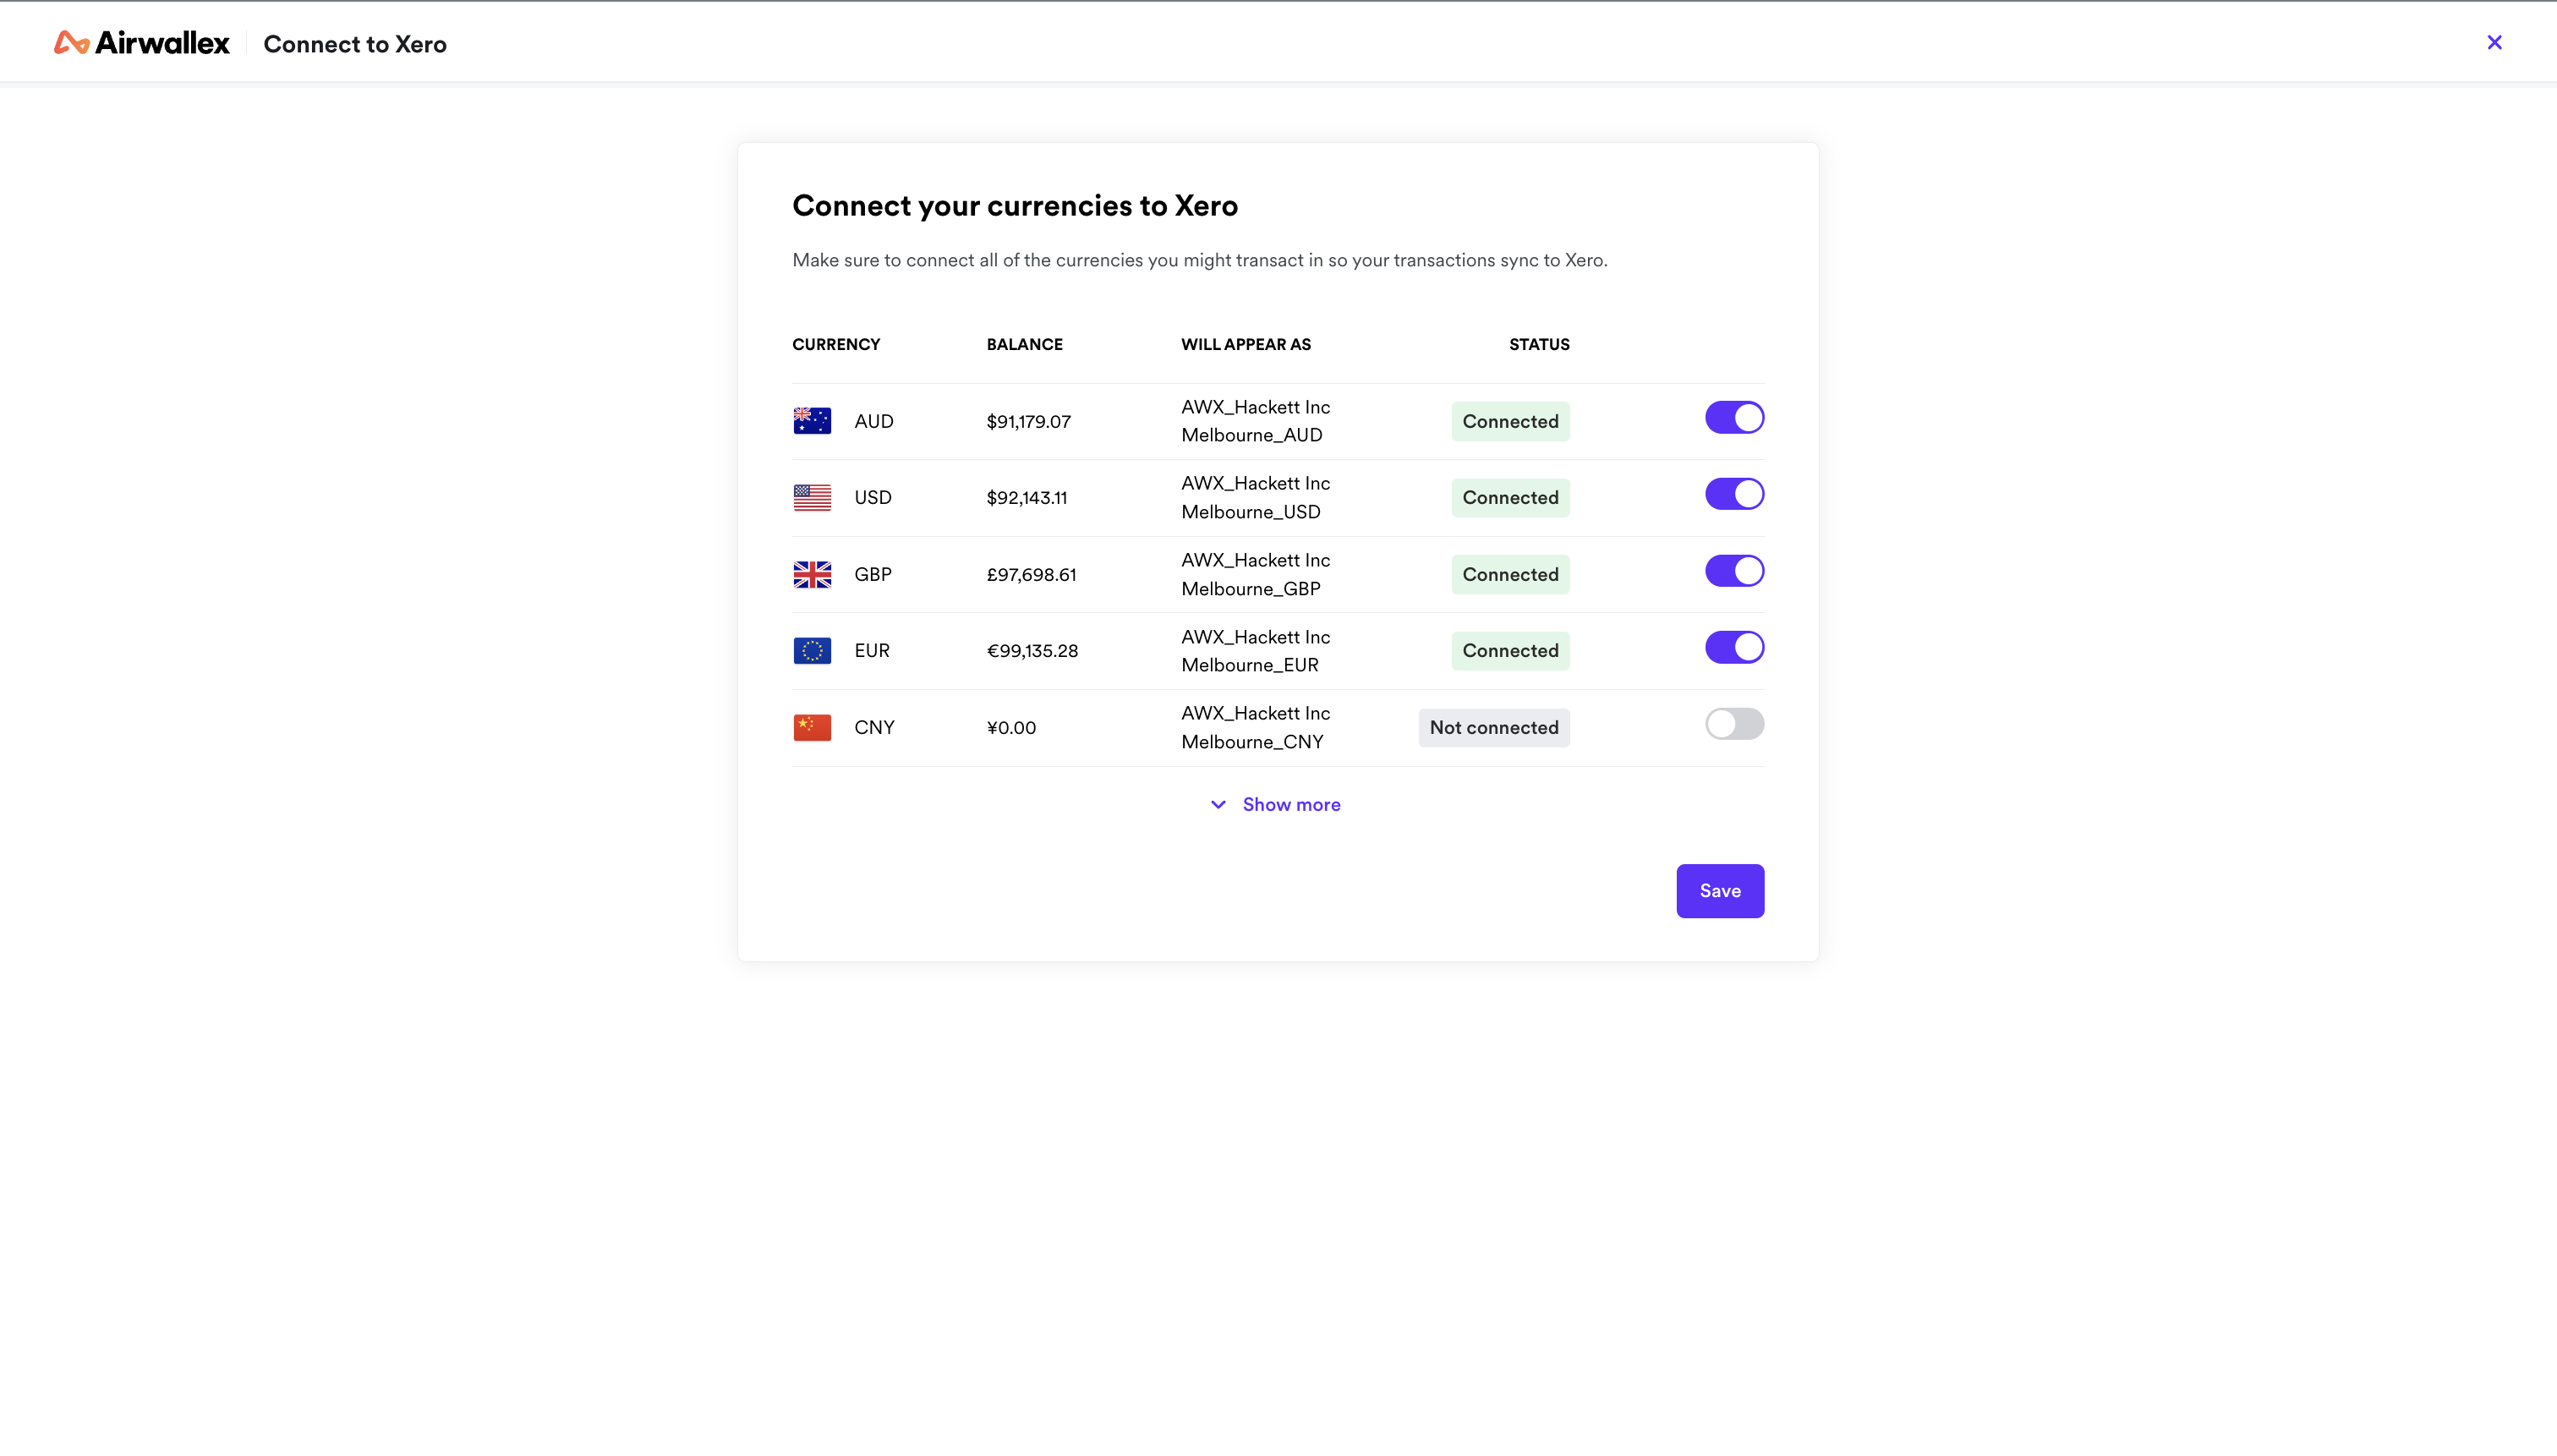Image resolution: width=2557 pixels, height=1456 pixels.
Task: Enable the CNY currency toggle
Action: [1734, 724]
